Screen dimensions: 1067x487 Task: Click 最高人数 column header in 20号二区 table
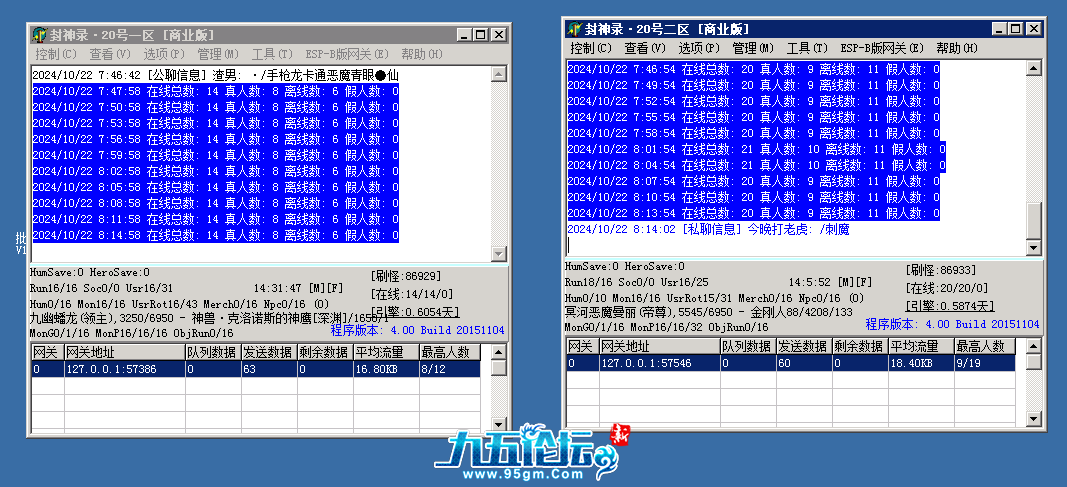click(x=984, y=346)
